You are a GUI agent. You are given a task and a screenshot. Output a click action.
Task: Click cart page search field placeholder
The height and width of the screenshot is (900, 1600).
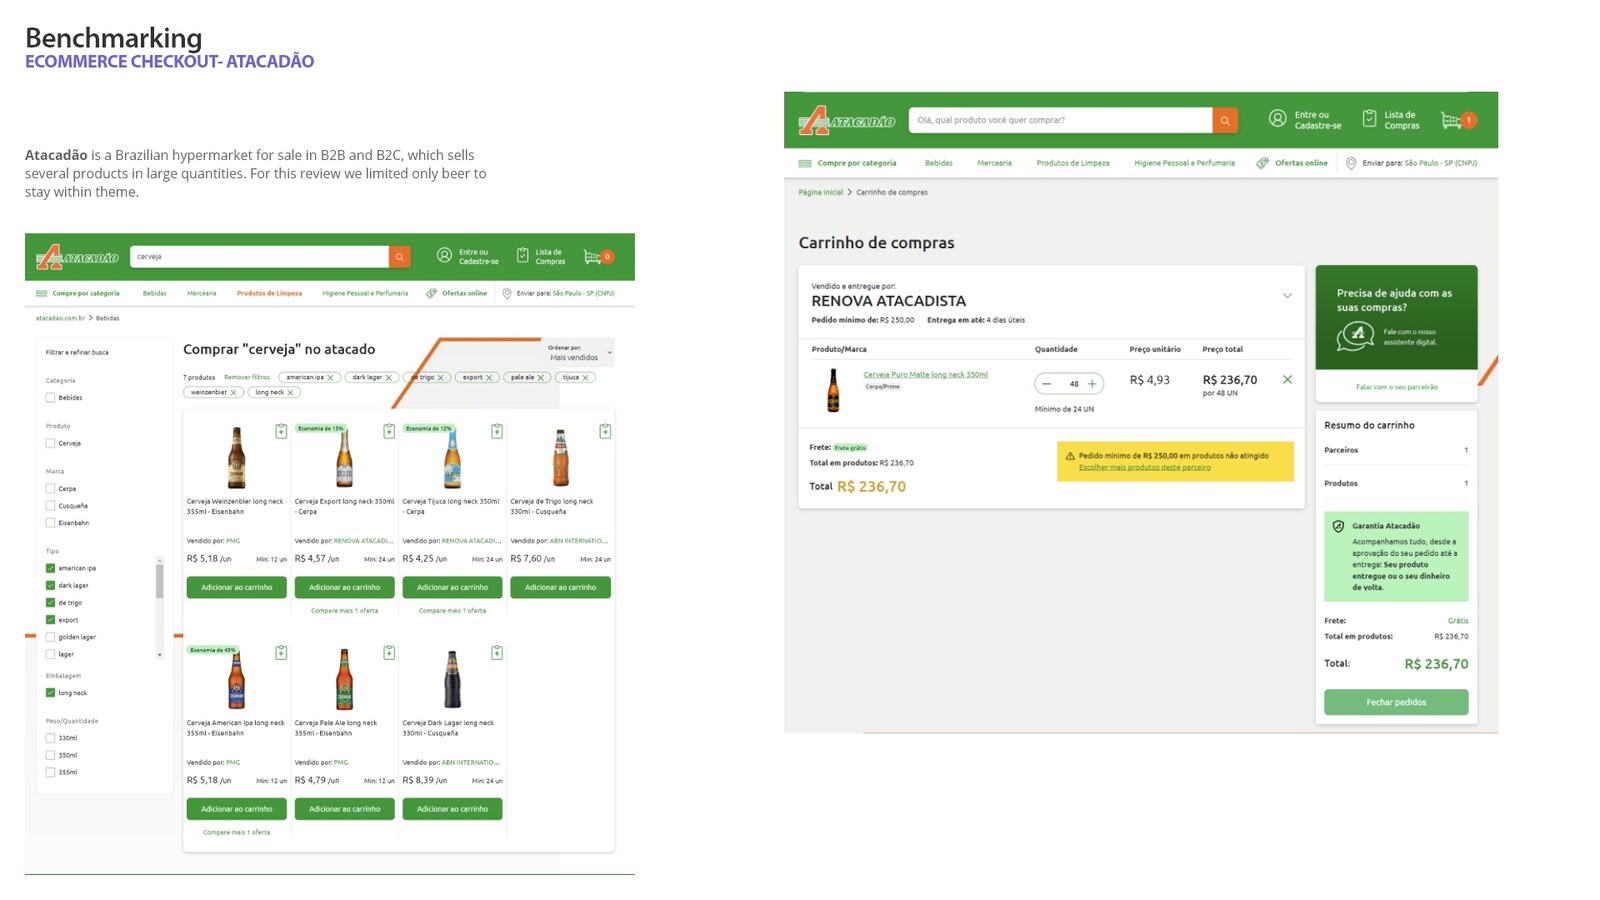pyautogui.click(x=1060, y=120)
